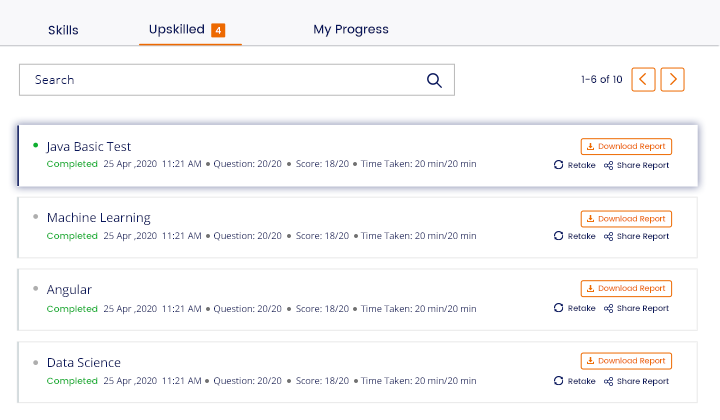The image size is (720, 420).
Task: Click grey status dot of Data Science
Action: tap(35, 363)
